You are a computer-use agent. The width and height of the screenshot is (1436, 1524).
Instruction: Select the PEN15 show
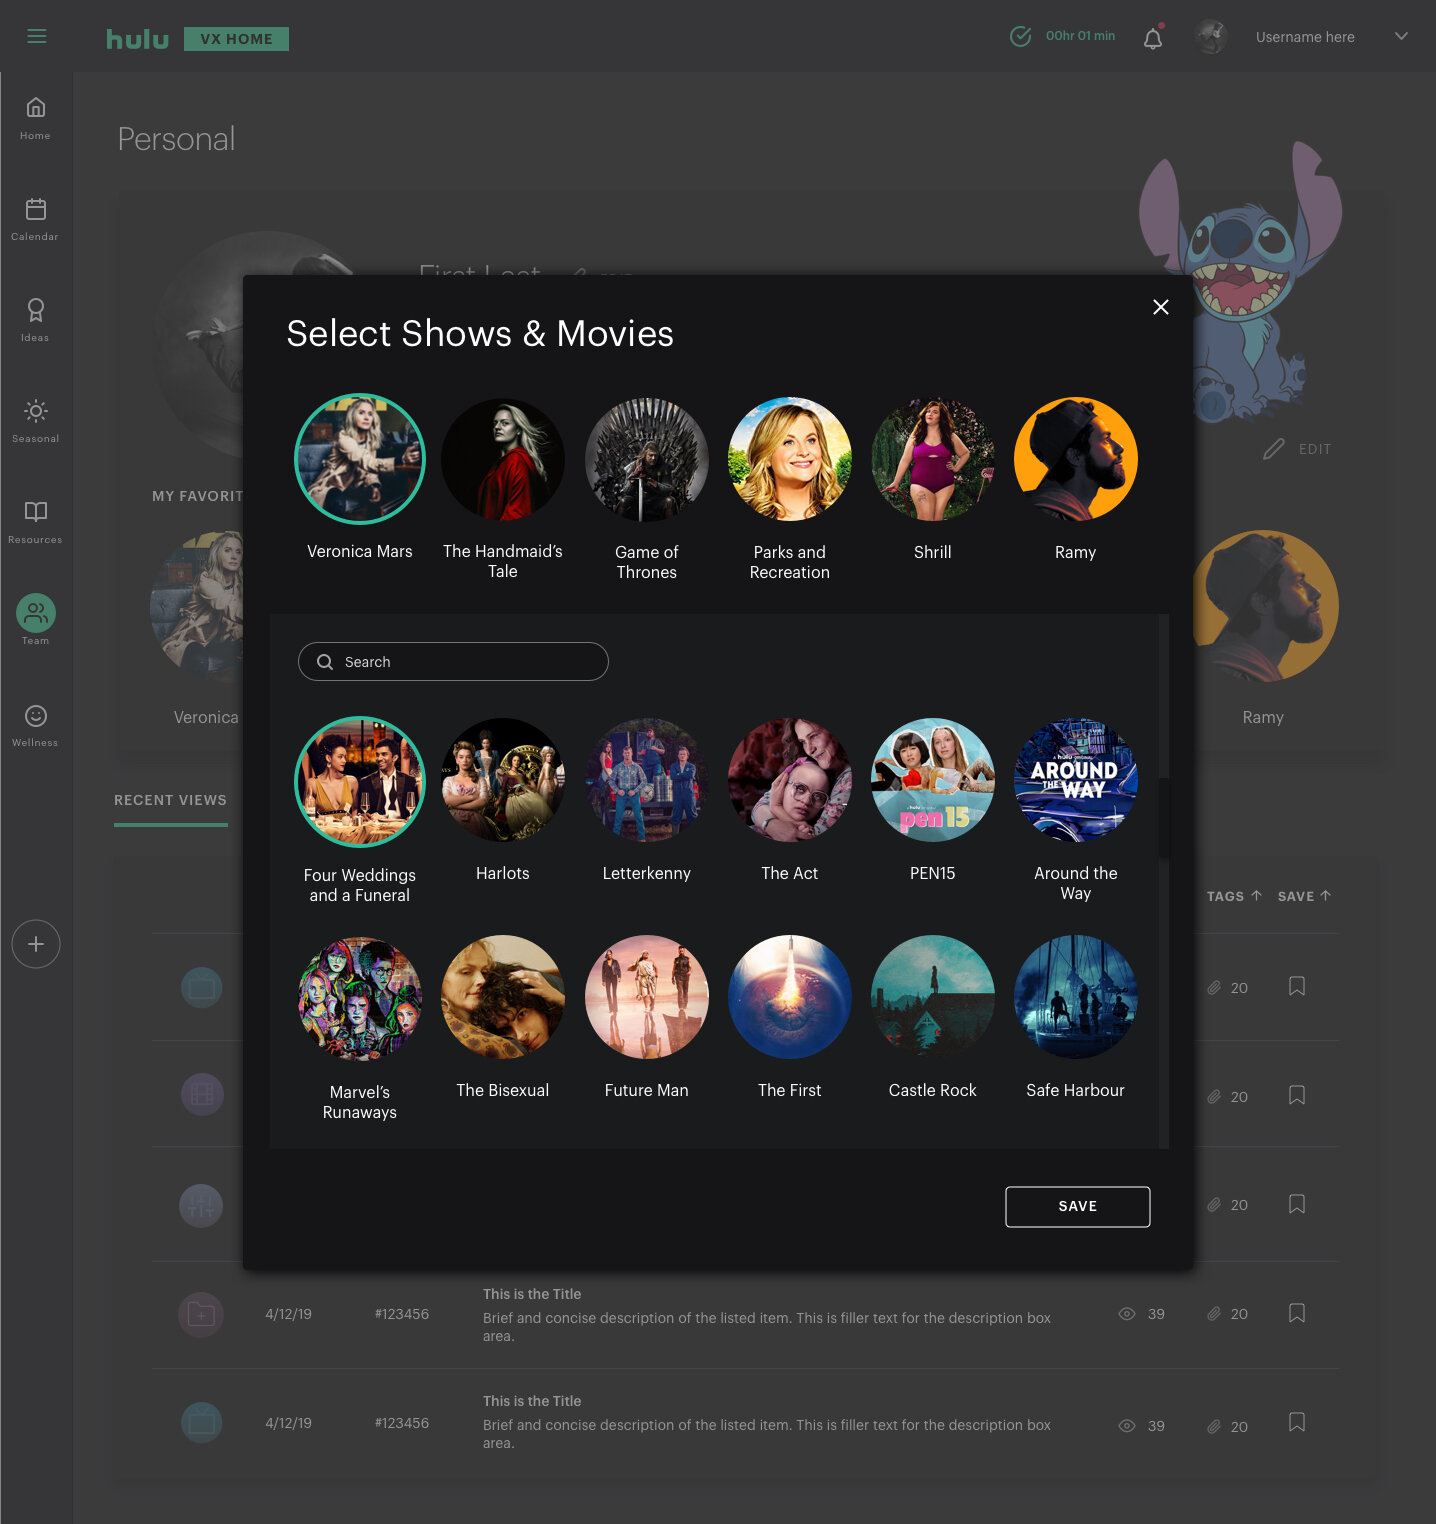(x=933, y=780)
